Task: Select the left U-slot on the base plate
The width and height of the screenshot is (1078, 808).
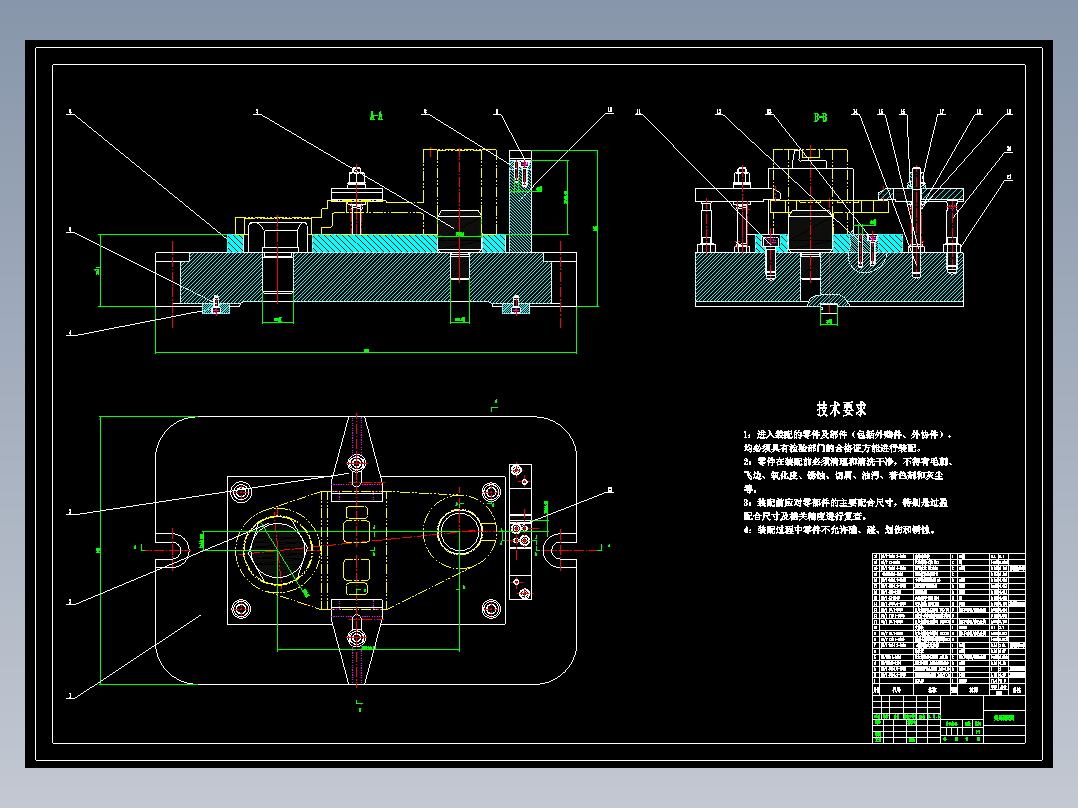Action: pos(173,549)
